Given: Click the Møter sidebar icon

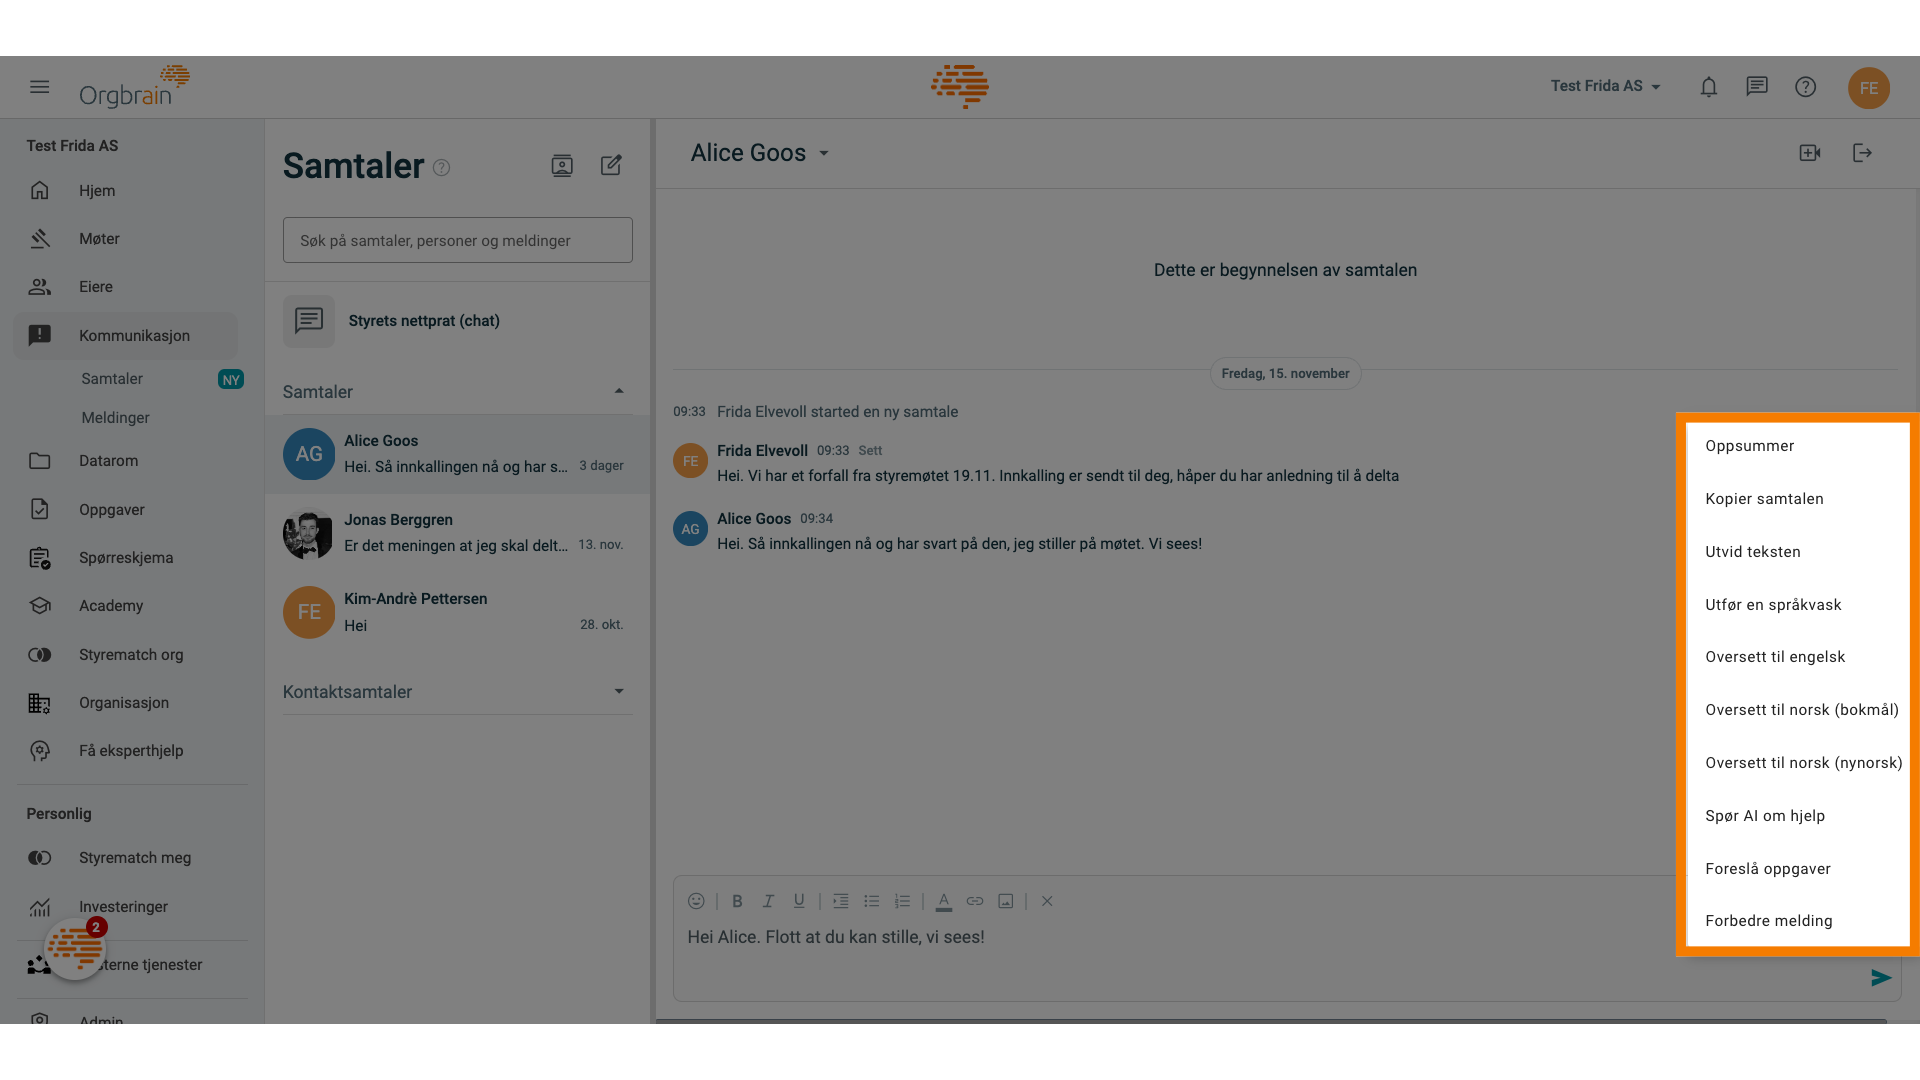Looking at the screenshot, I should coord(40,239).
